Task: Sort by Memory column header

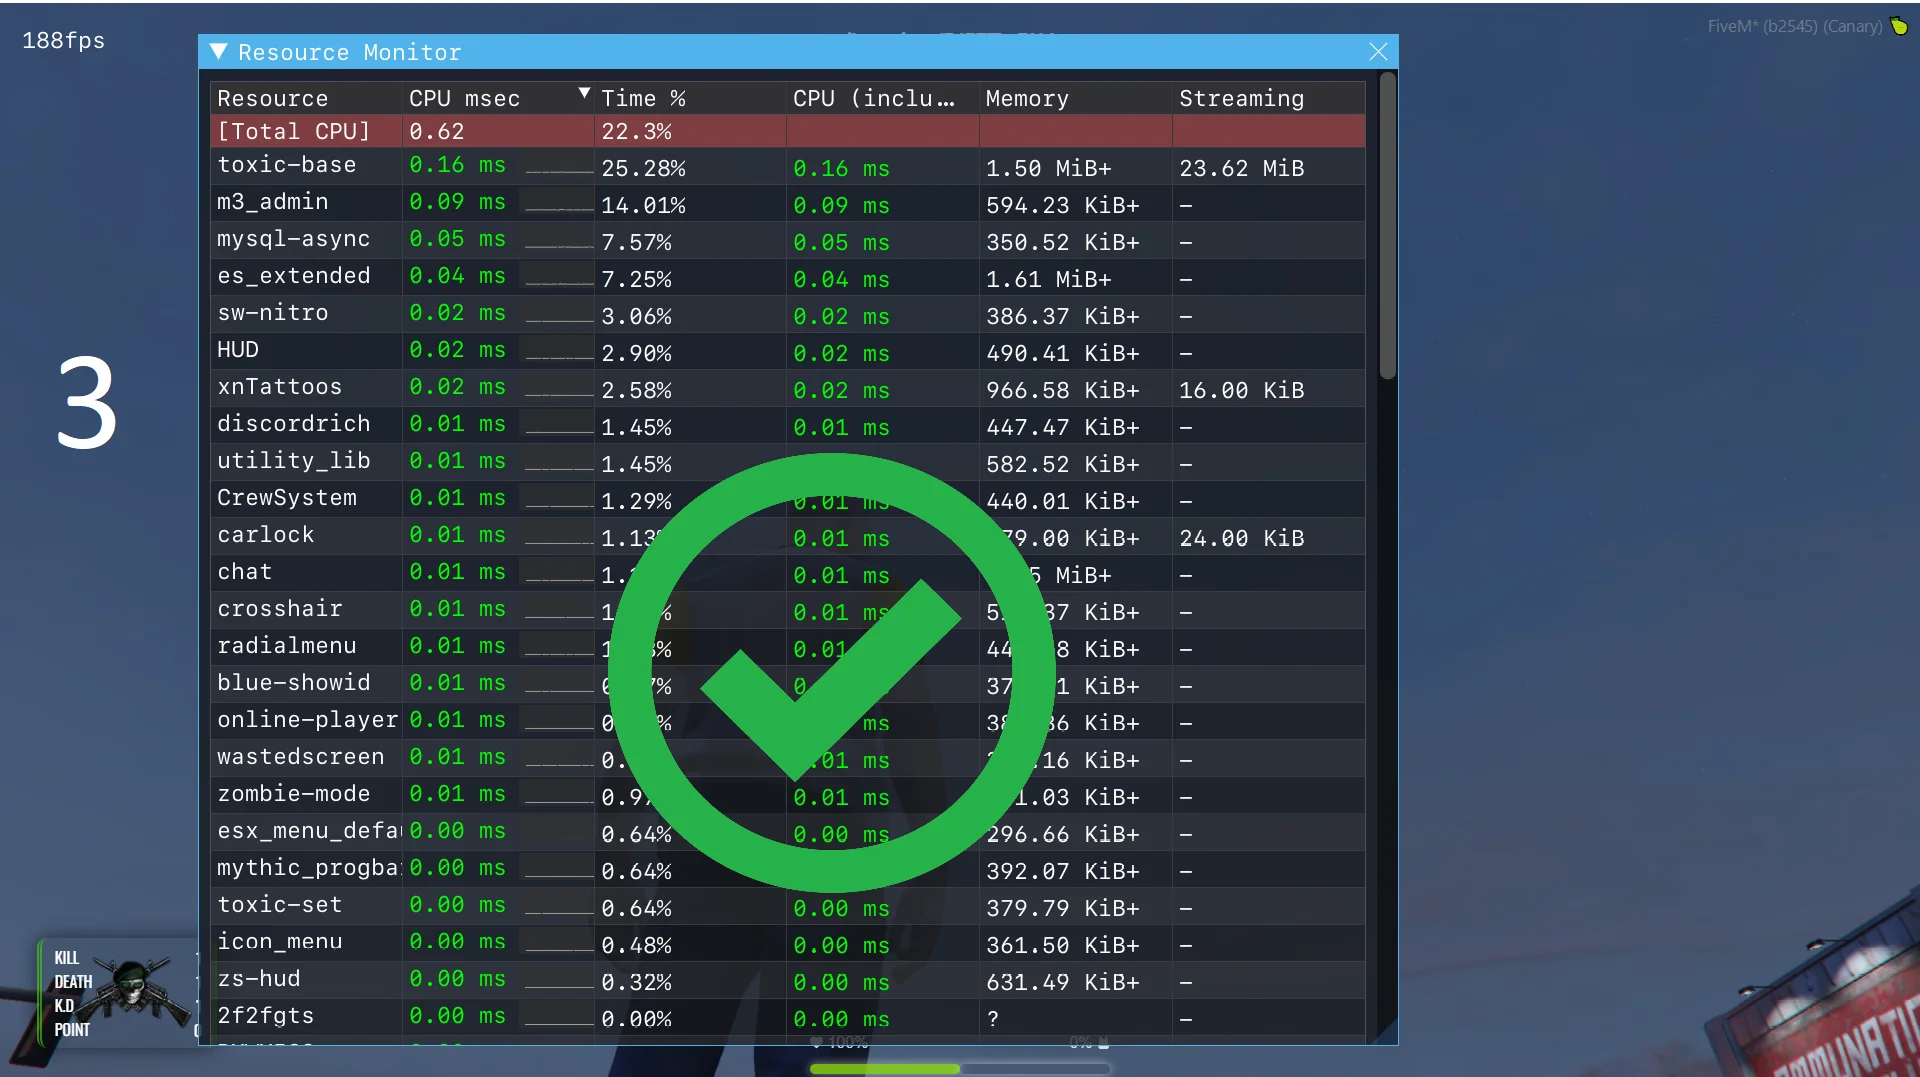Action: 1027,98
